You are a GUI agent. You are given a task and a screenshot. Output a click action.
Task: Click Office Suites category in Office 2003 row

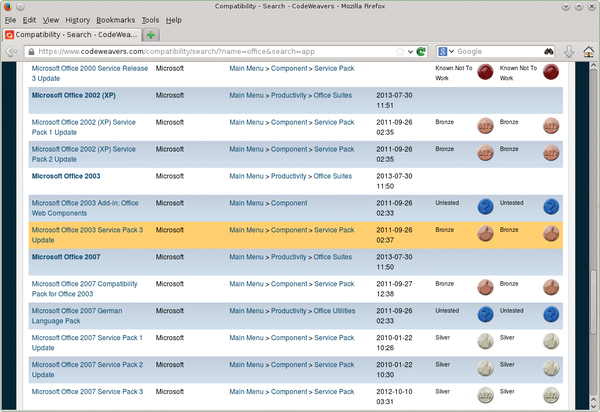pyautogui.click(x=333, y=176)
